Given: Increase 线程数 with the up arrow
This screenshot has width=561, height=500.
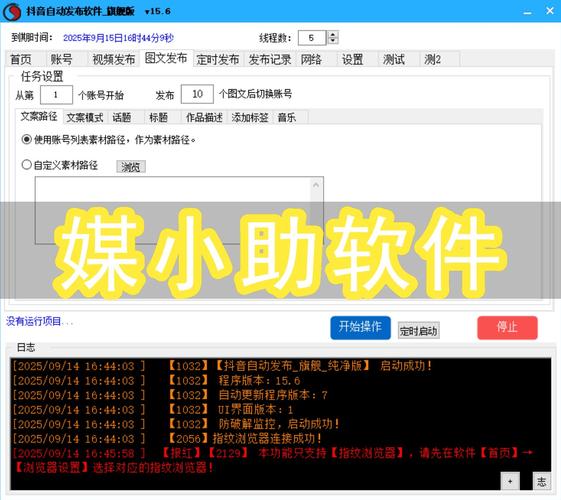Looking at the screenshot, I should pos(333,34).
